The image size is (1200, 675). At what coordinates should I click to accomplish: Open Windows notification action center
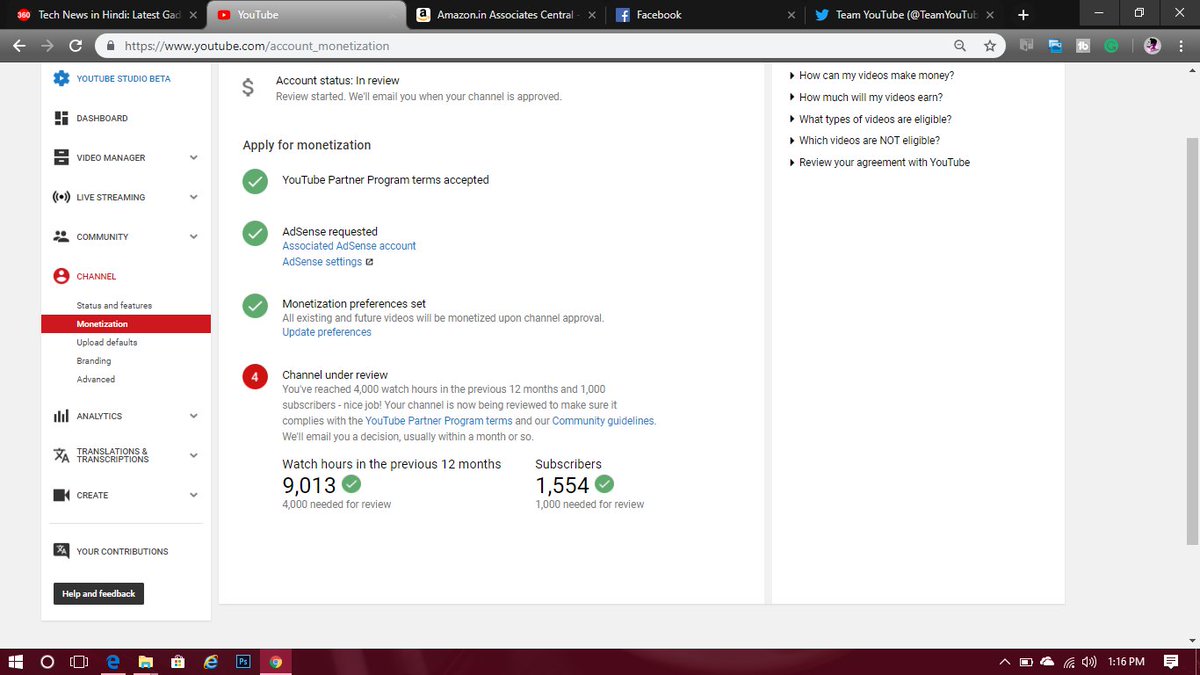coord(1171,661)
